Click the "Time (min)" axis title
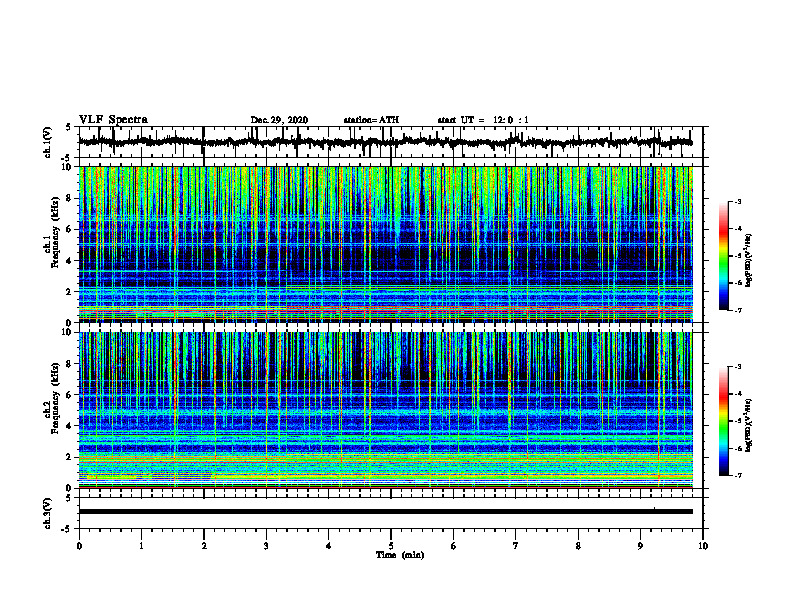792x612 pixels. (x=400, y=555)
